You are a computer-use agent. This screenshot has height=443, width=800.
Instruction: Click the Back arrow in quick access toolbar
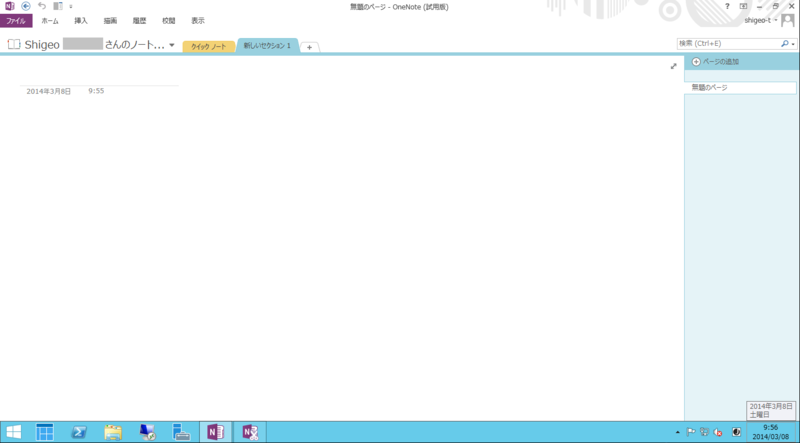click(x=26, y=6)
